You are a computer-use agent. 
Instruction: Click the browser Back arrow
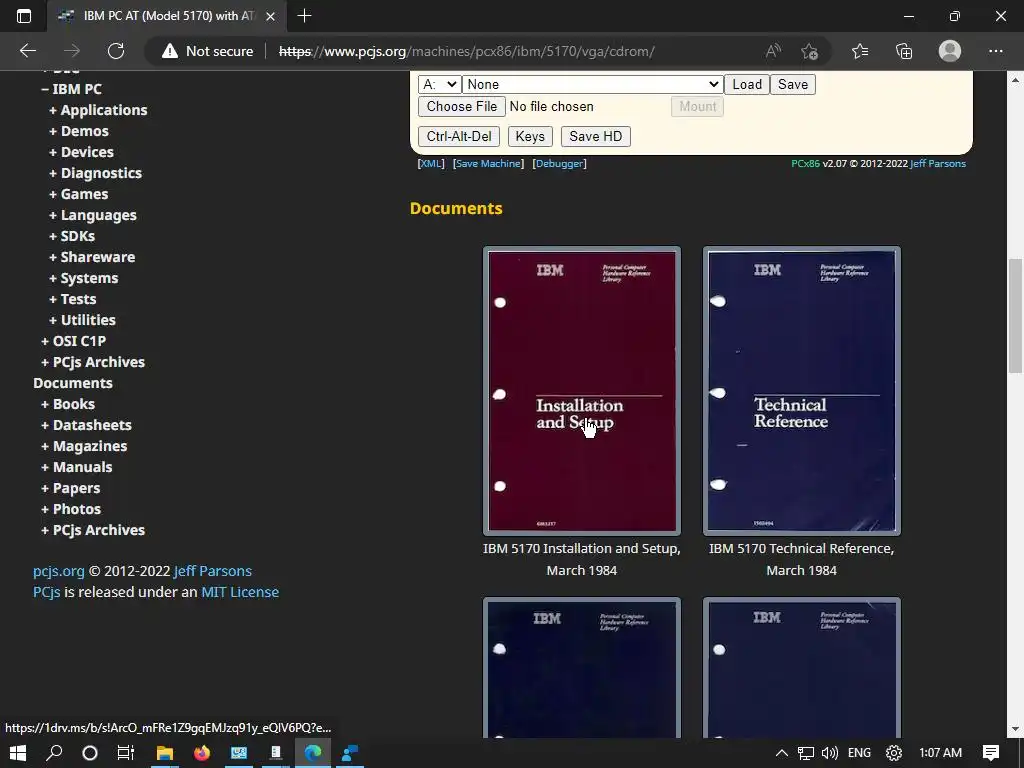[x=27, y=51]
